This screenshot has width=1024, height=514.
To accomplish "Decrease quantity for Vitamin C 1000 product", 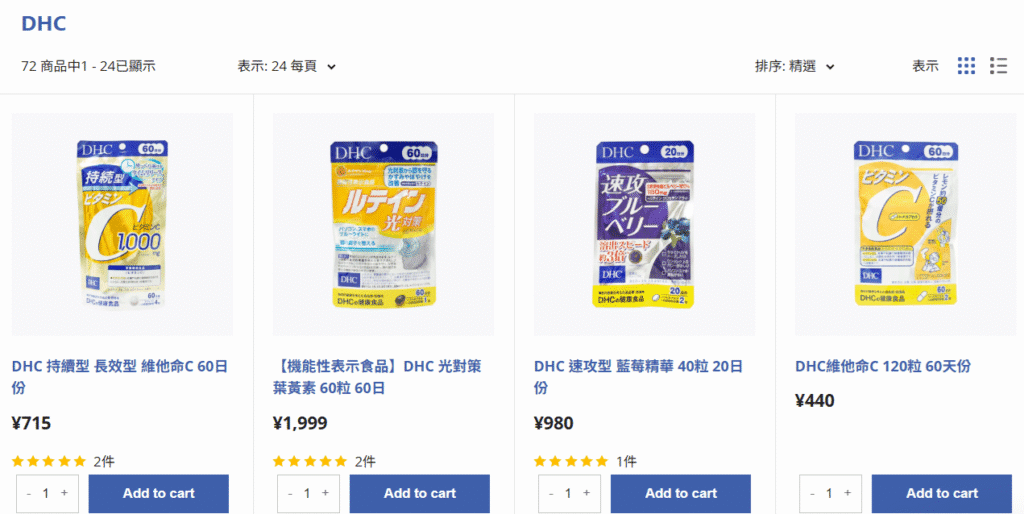I will pyautogui.click(x=30, y=493).
